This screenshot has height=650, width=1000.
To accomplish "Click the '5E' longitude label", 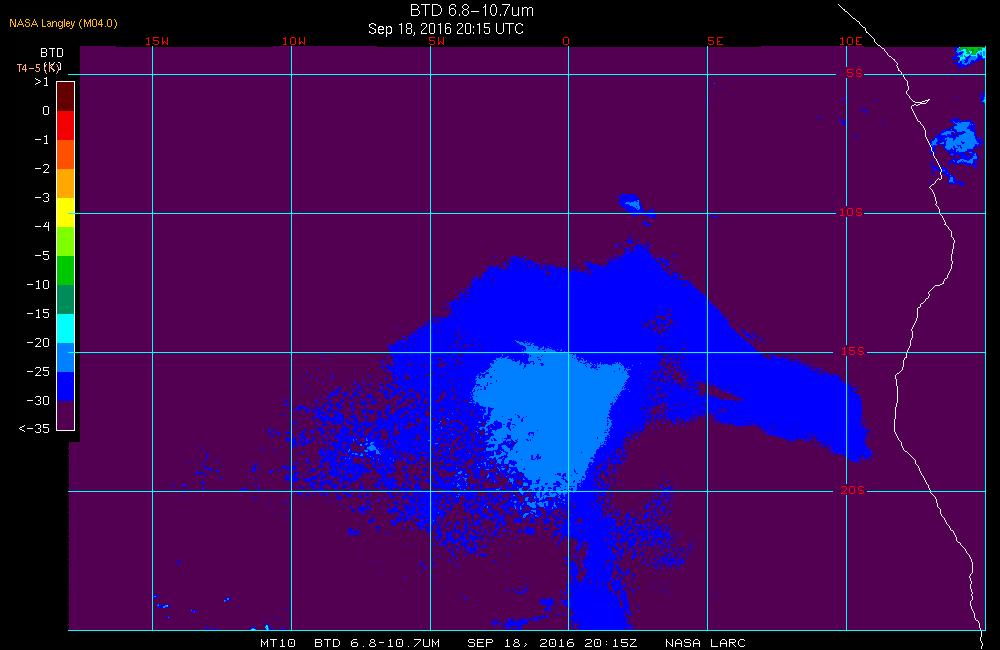I will click(715, 41).
